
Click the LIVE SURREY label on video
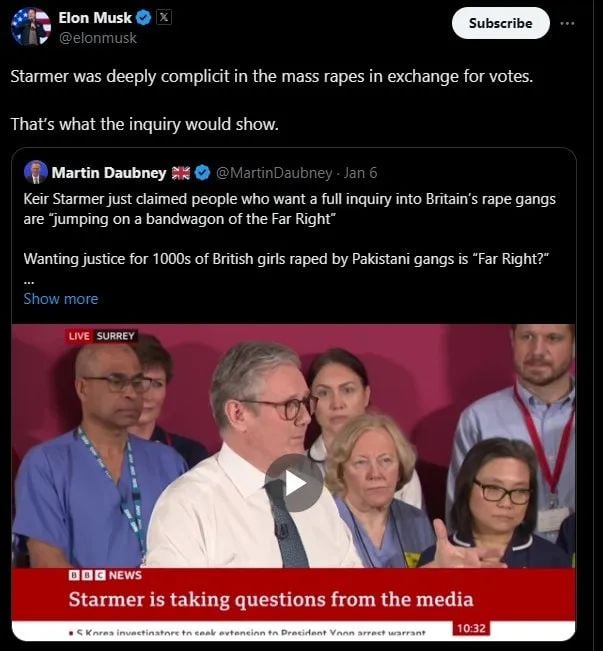[101, 336]
